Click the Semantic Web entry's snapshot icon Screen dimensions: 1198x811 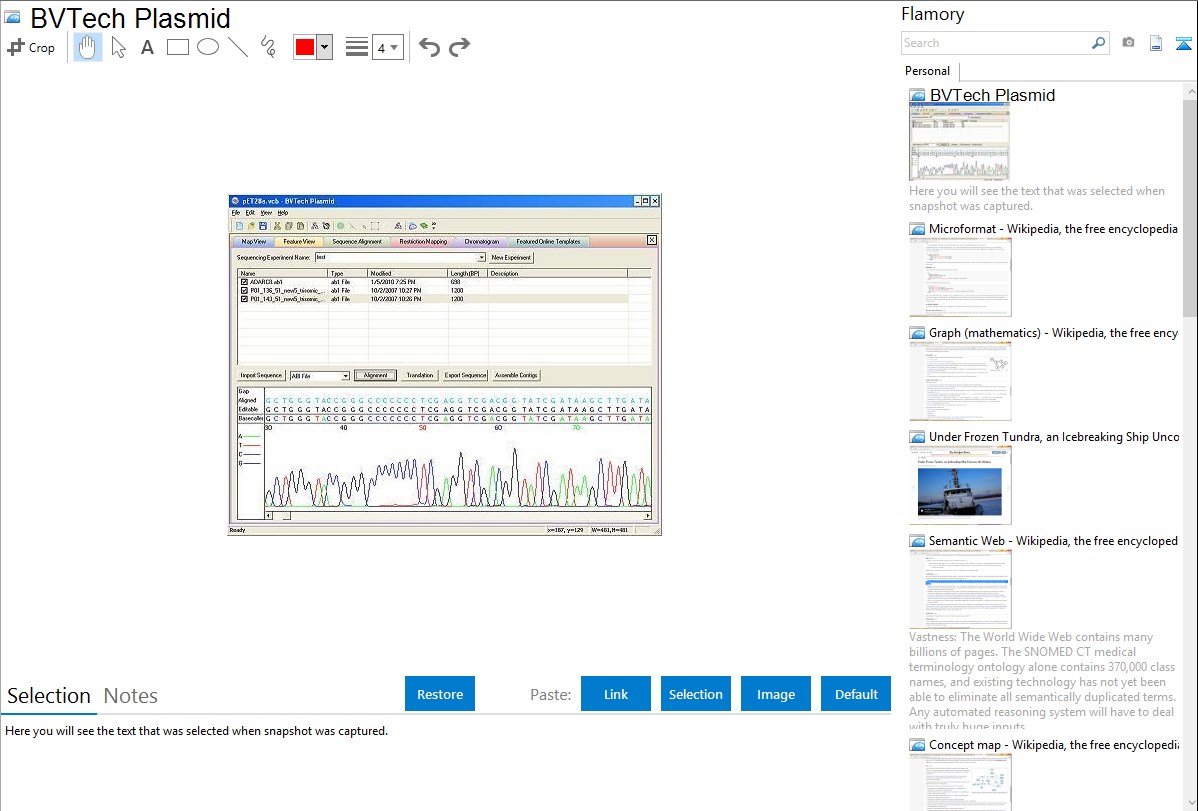point(918,540)
